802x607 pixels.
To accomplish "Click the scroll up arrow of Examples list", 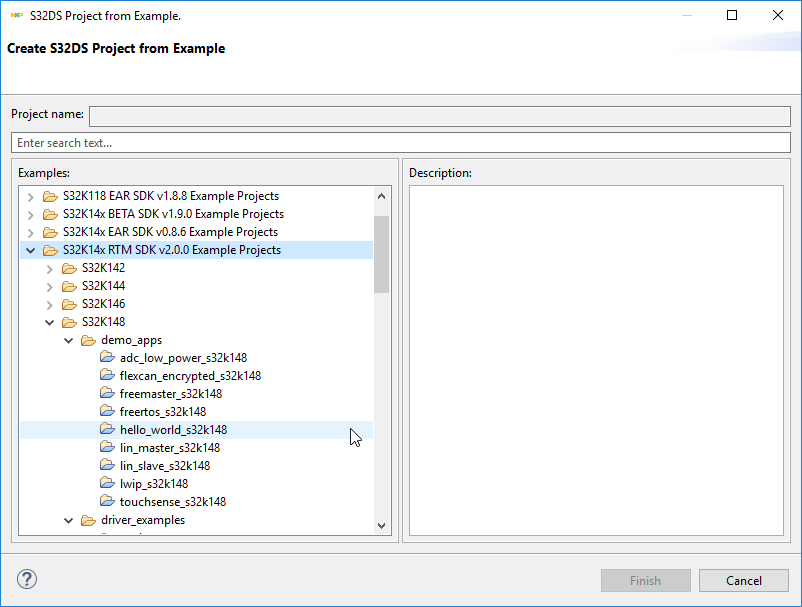I will [x=381, y=196].
